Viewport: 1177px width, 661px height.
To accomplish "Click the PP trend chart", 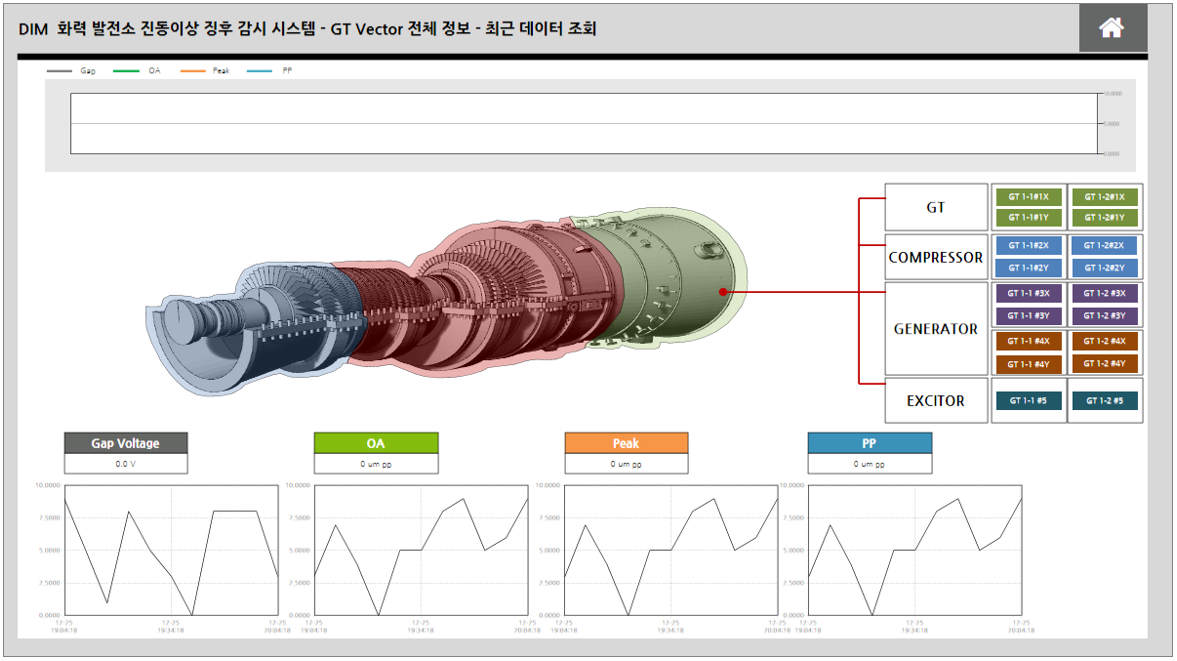I will [x=915, y=550].
